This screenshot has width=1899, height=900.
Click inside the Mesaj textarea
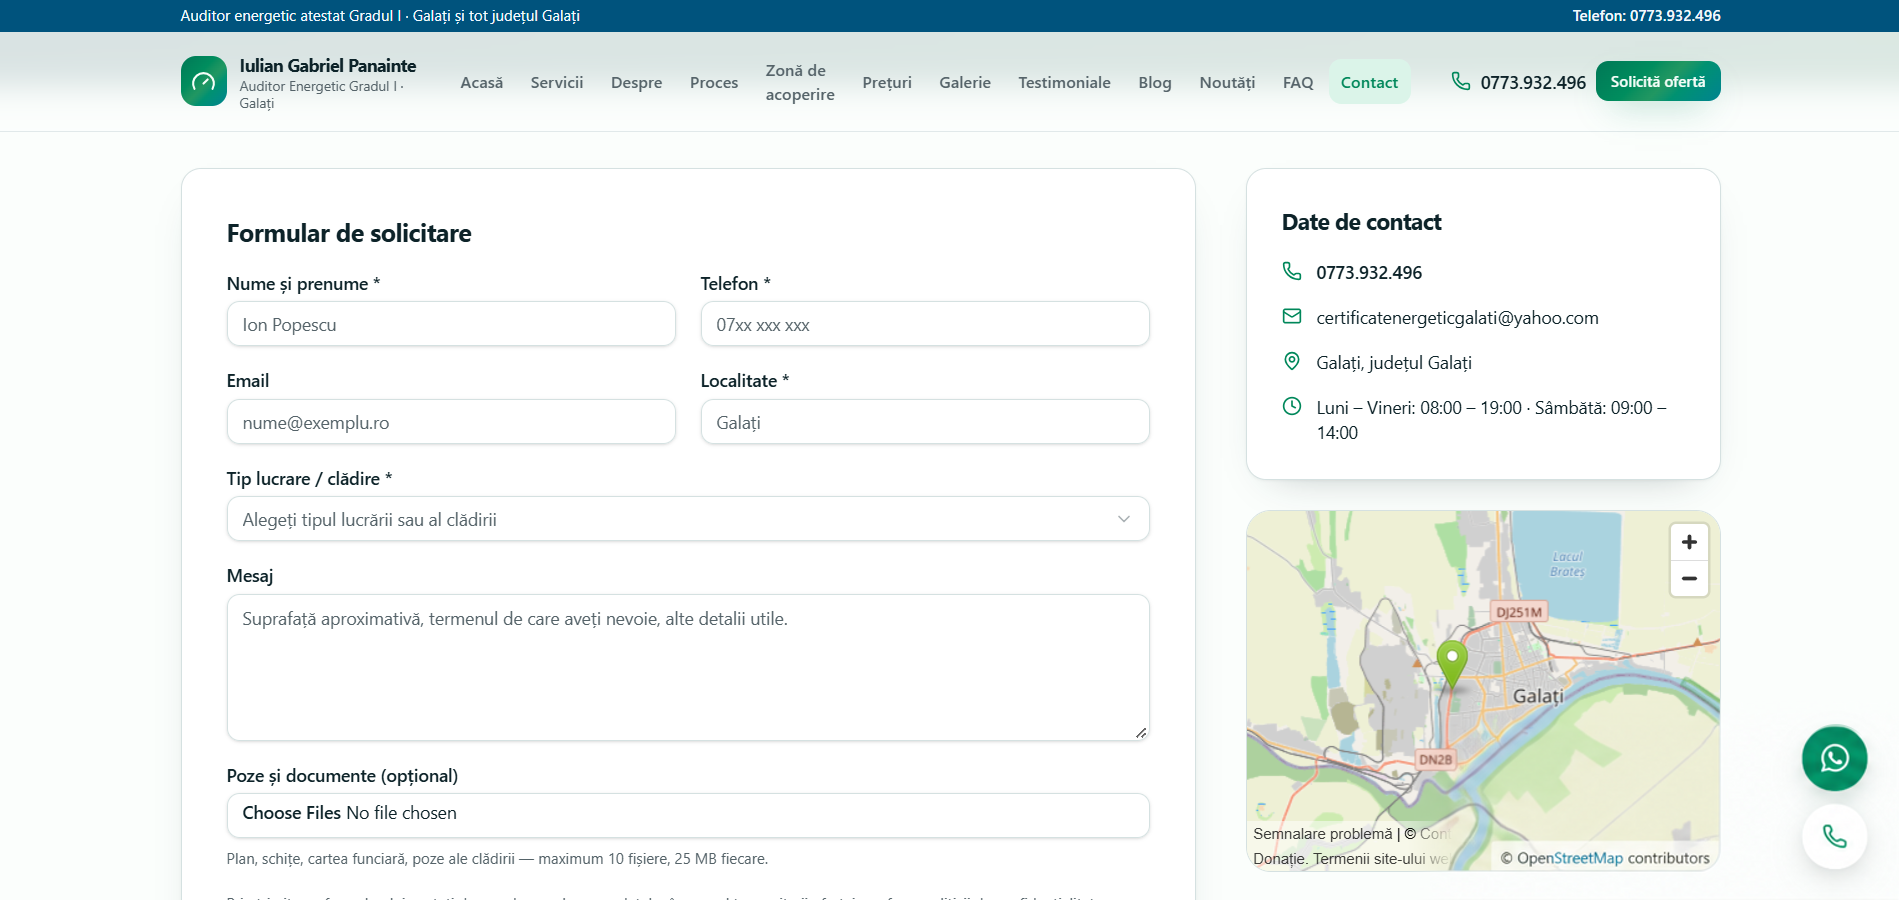(688, 668)
